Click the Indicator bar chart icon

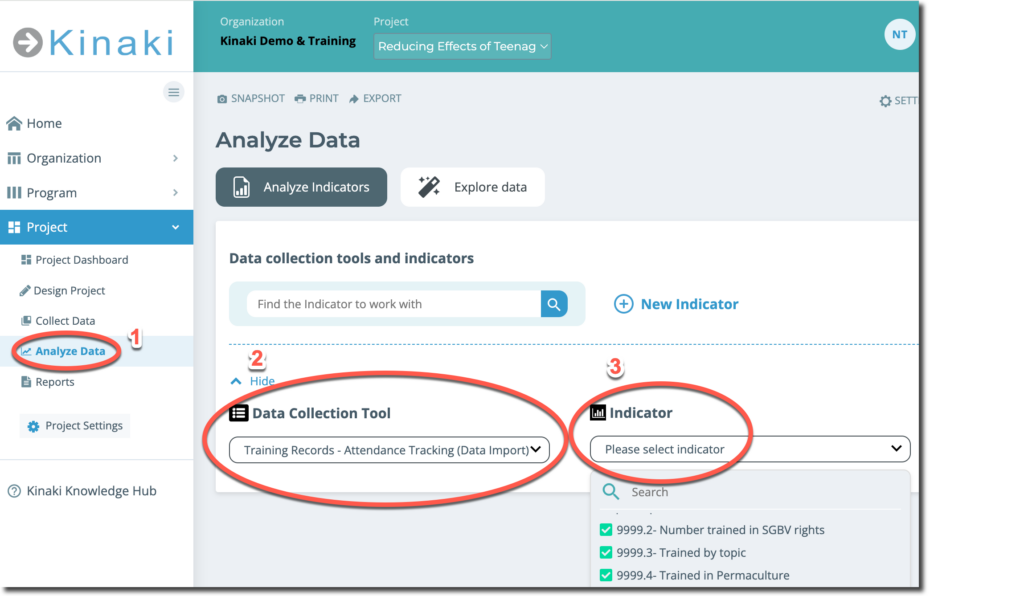[598, 413]
